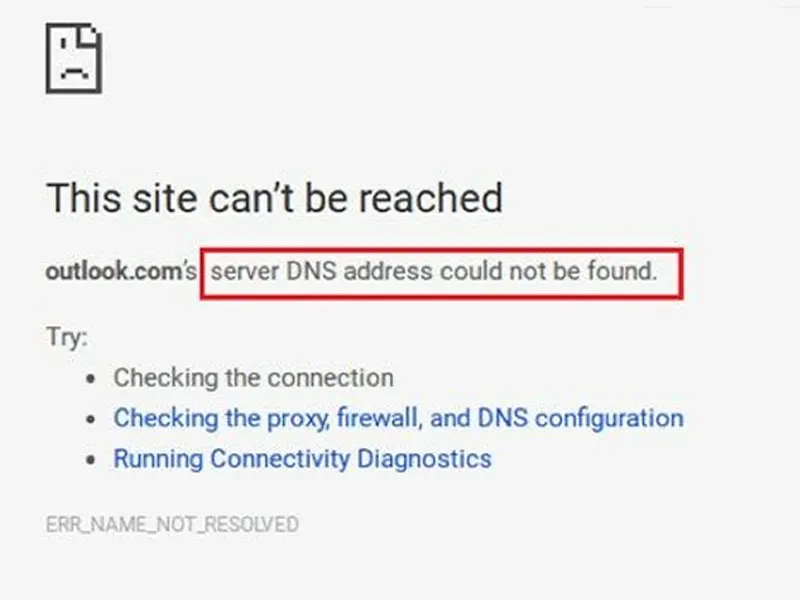The width and height of the screenshot is (800, 600).
Task: Click the folded corner of the sad document icon
Action: [x=90, y=36]
